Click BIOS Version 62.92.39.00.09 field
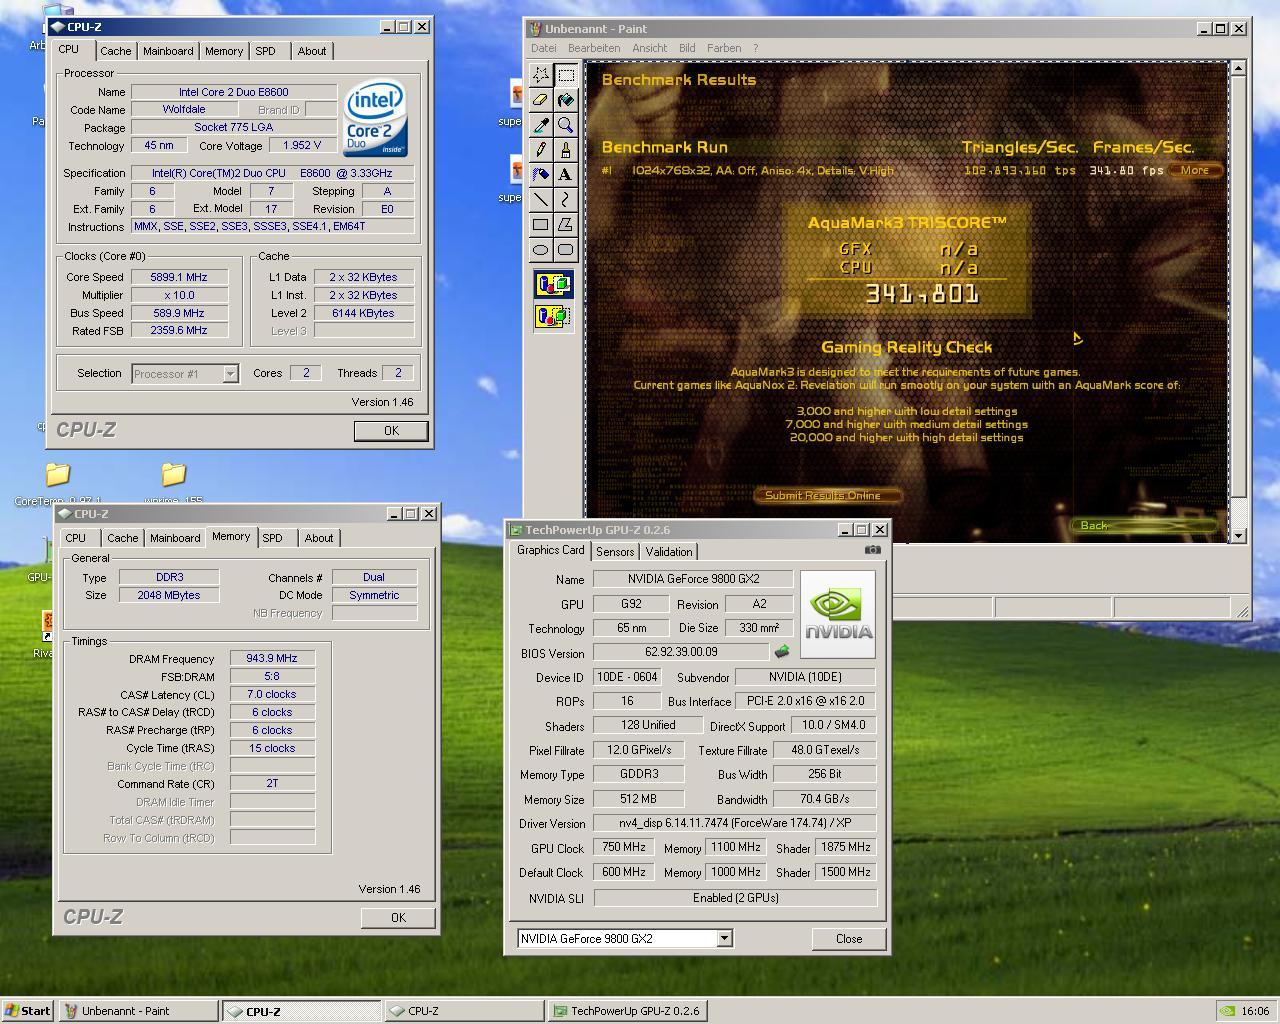1280x1024 pixels. click(681, 652)
